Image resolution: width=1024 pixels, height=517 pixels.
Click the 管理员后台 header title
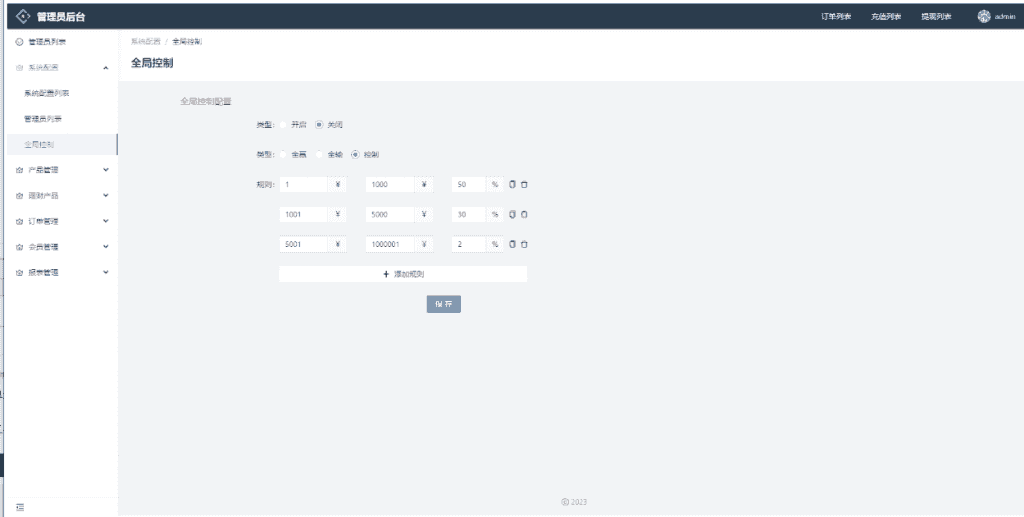(x=61, y=17)
